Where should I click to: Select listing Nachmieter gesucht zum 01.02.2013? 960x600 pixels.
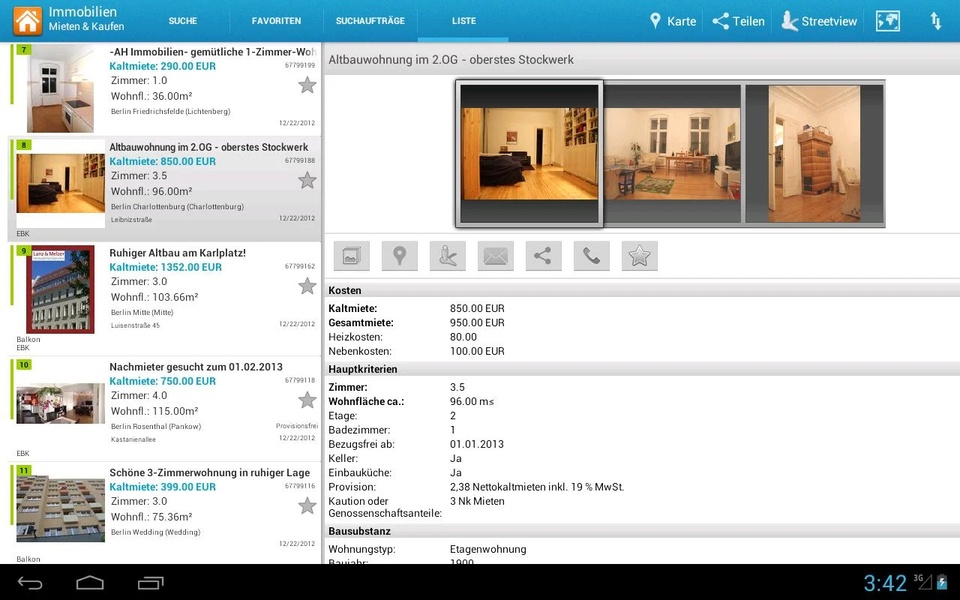click(196, 367)
